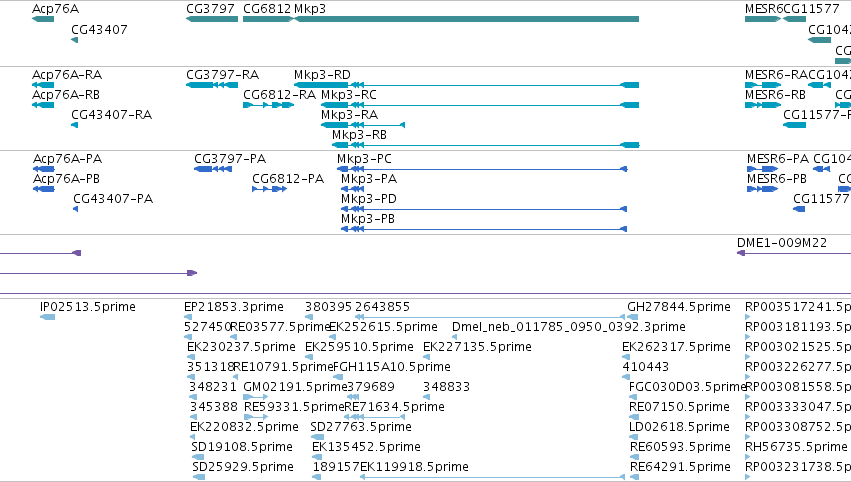This screenshot has width=851, height=482.
Task: Click the 410443 feature
Action: (x=625, y=377)
